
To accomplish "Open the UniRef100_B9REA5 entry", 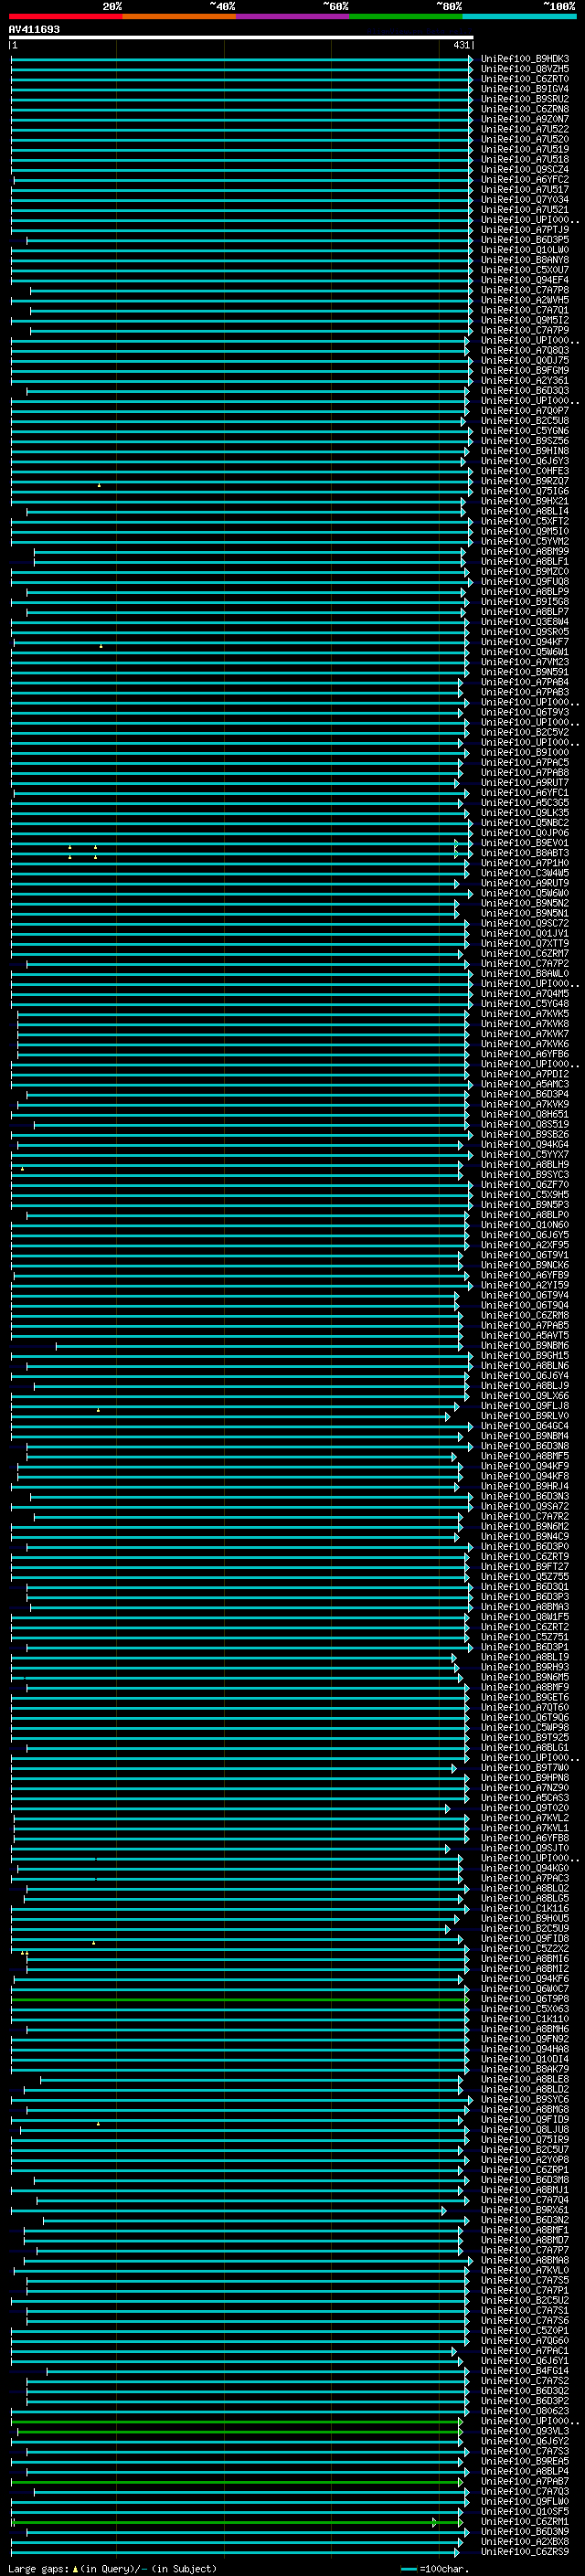I will (x=524, y=2461).
